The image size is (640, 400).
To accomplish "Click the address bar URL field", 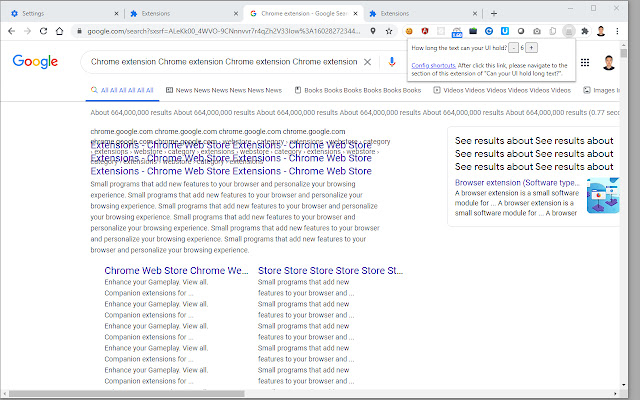I will tap(224, 31).
